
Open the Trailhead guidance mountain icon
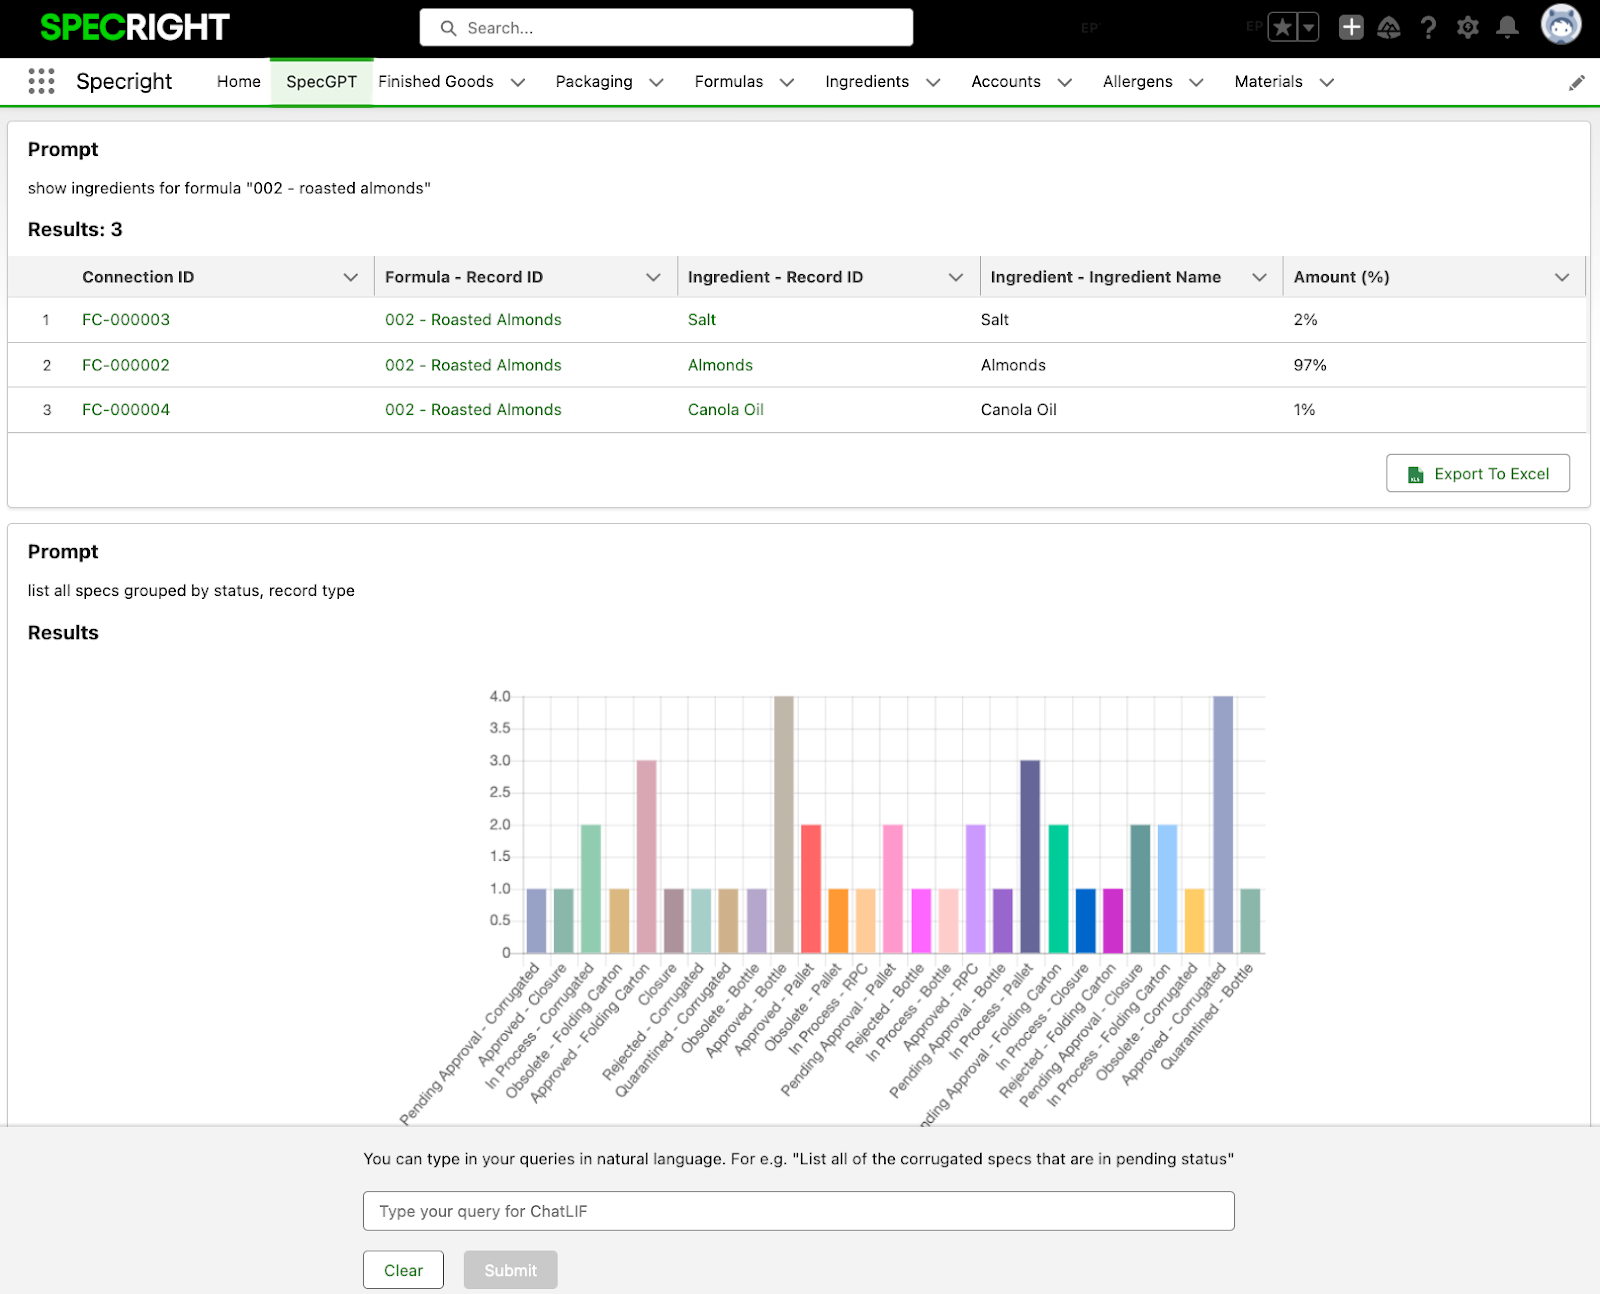click(x=1389, y=28)
